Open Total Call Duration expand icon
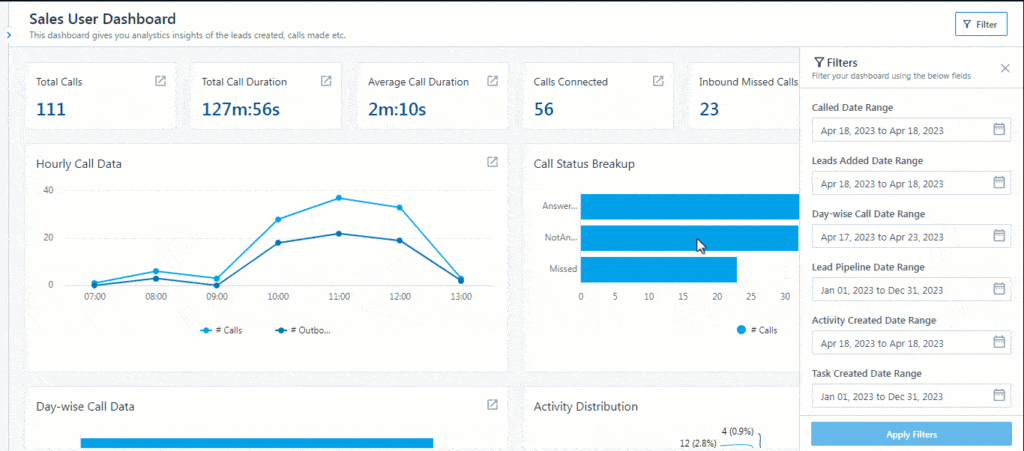 tap(326, 81)
